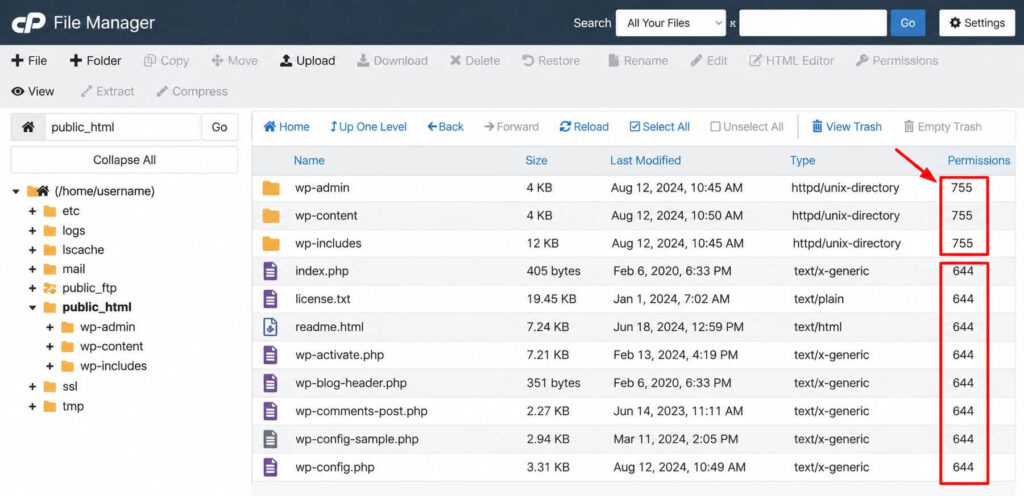Click the wp-content folder icon in list
The image size is (1024, 496).
pyautogui.click(x=271, y=216)
